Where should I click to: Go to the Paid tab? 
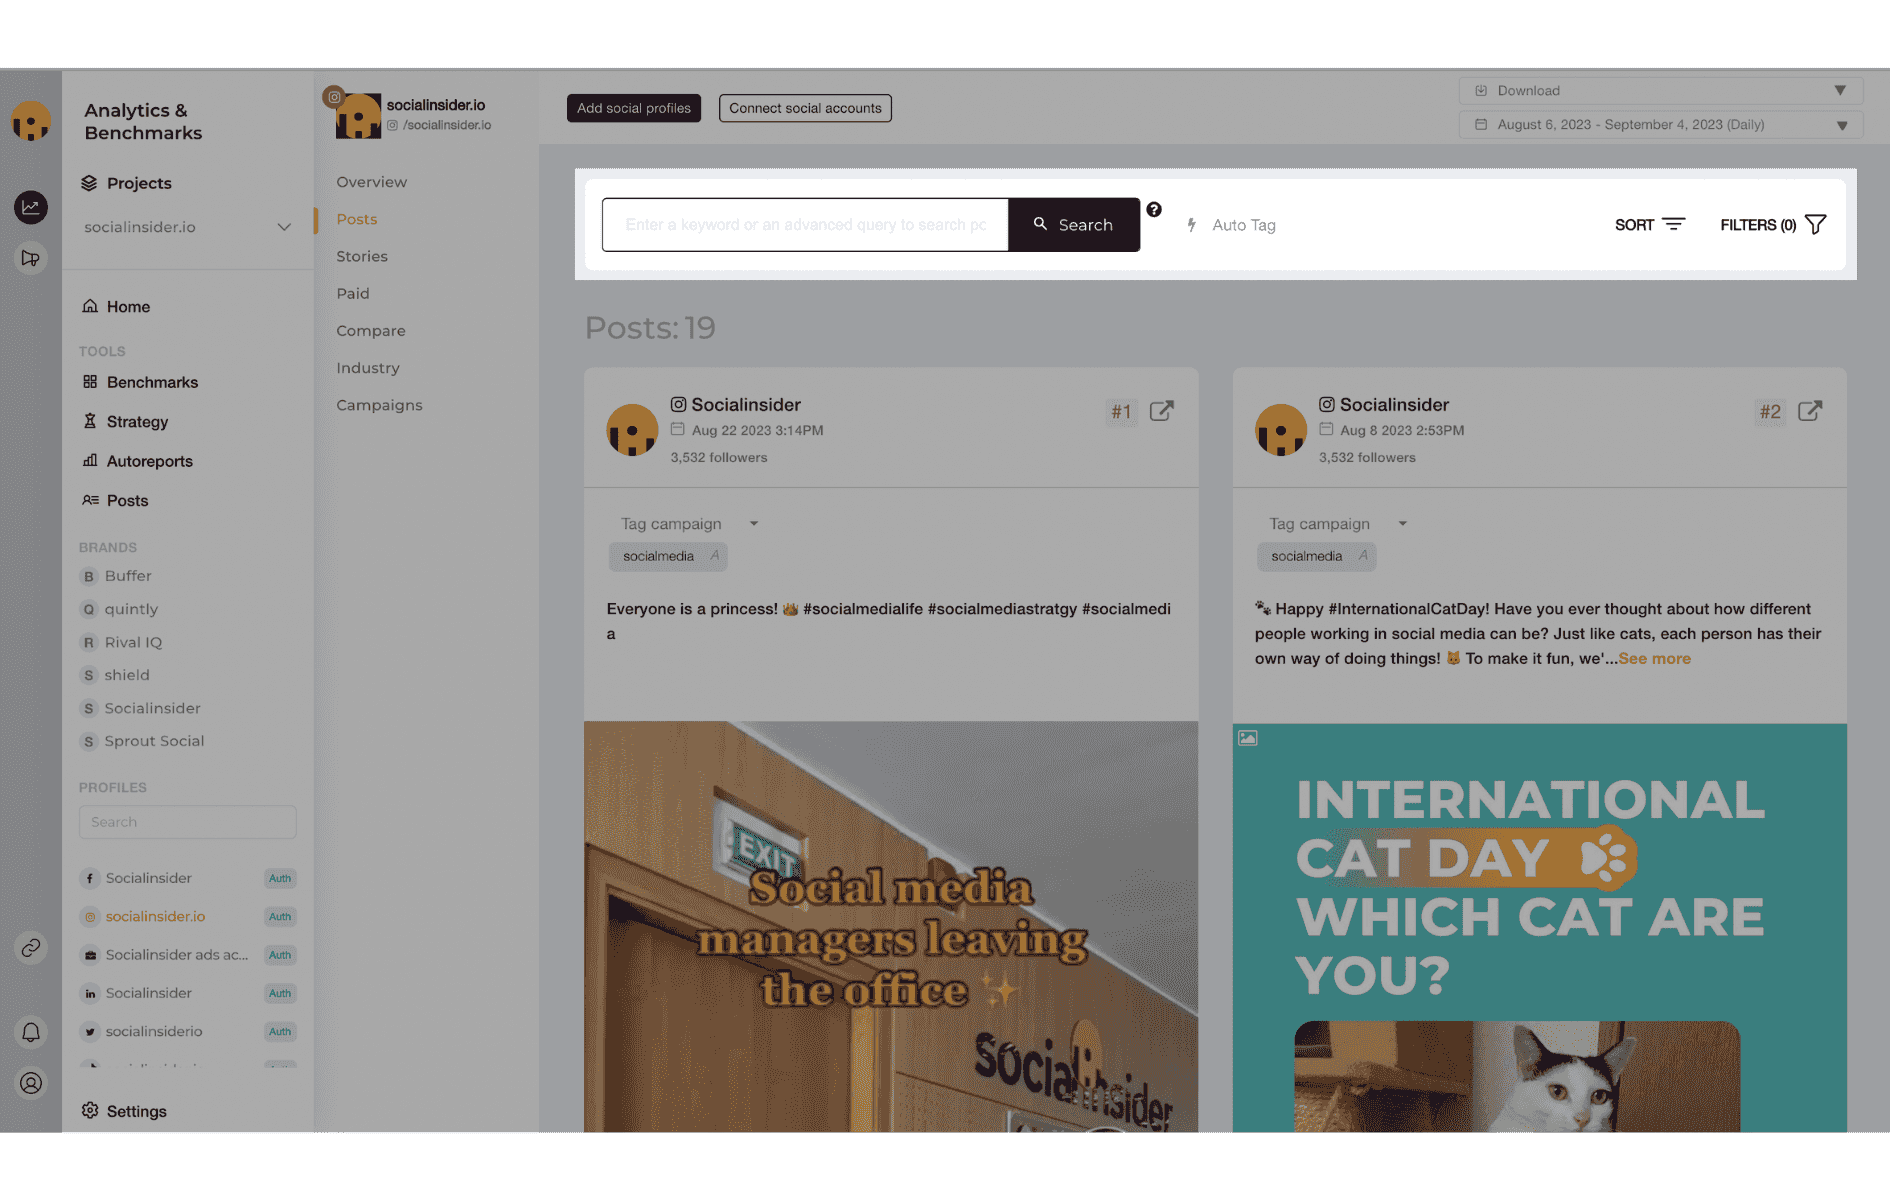[x=353, y=293]
